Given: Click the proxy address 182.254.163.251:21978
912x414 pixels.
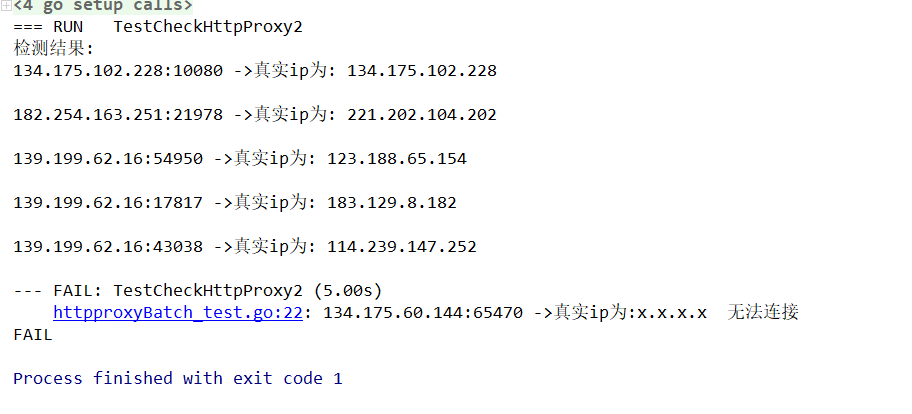Looking at the screenshot, I should pyautogui.click(x=118, y=115).
